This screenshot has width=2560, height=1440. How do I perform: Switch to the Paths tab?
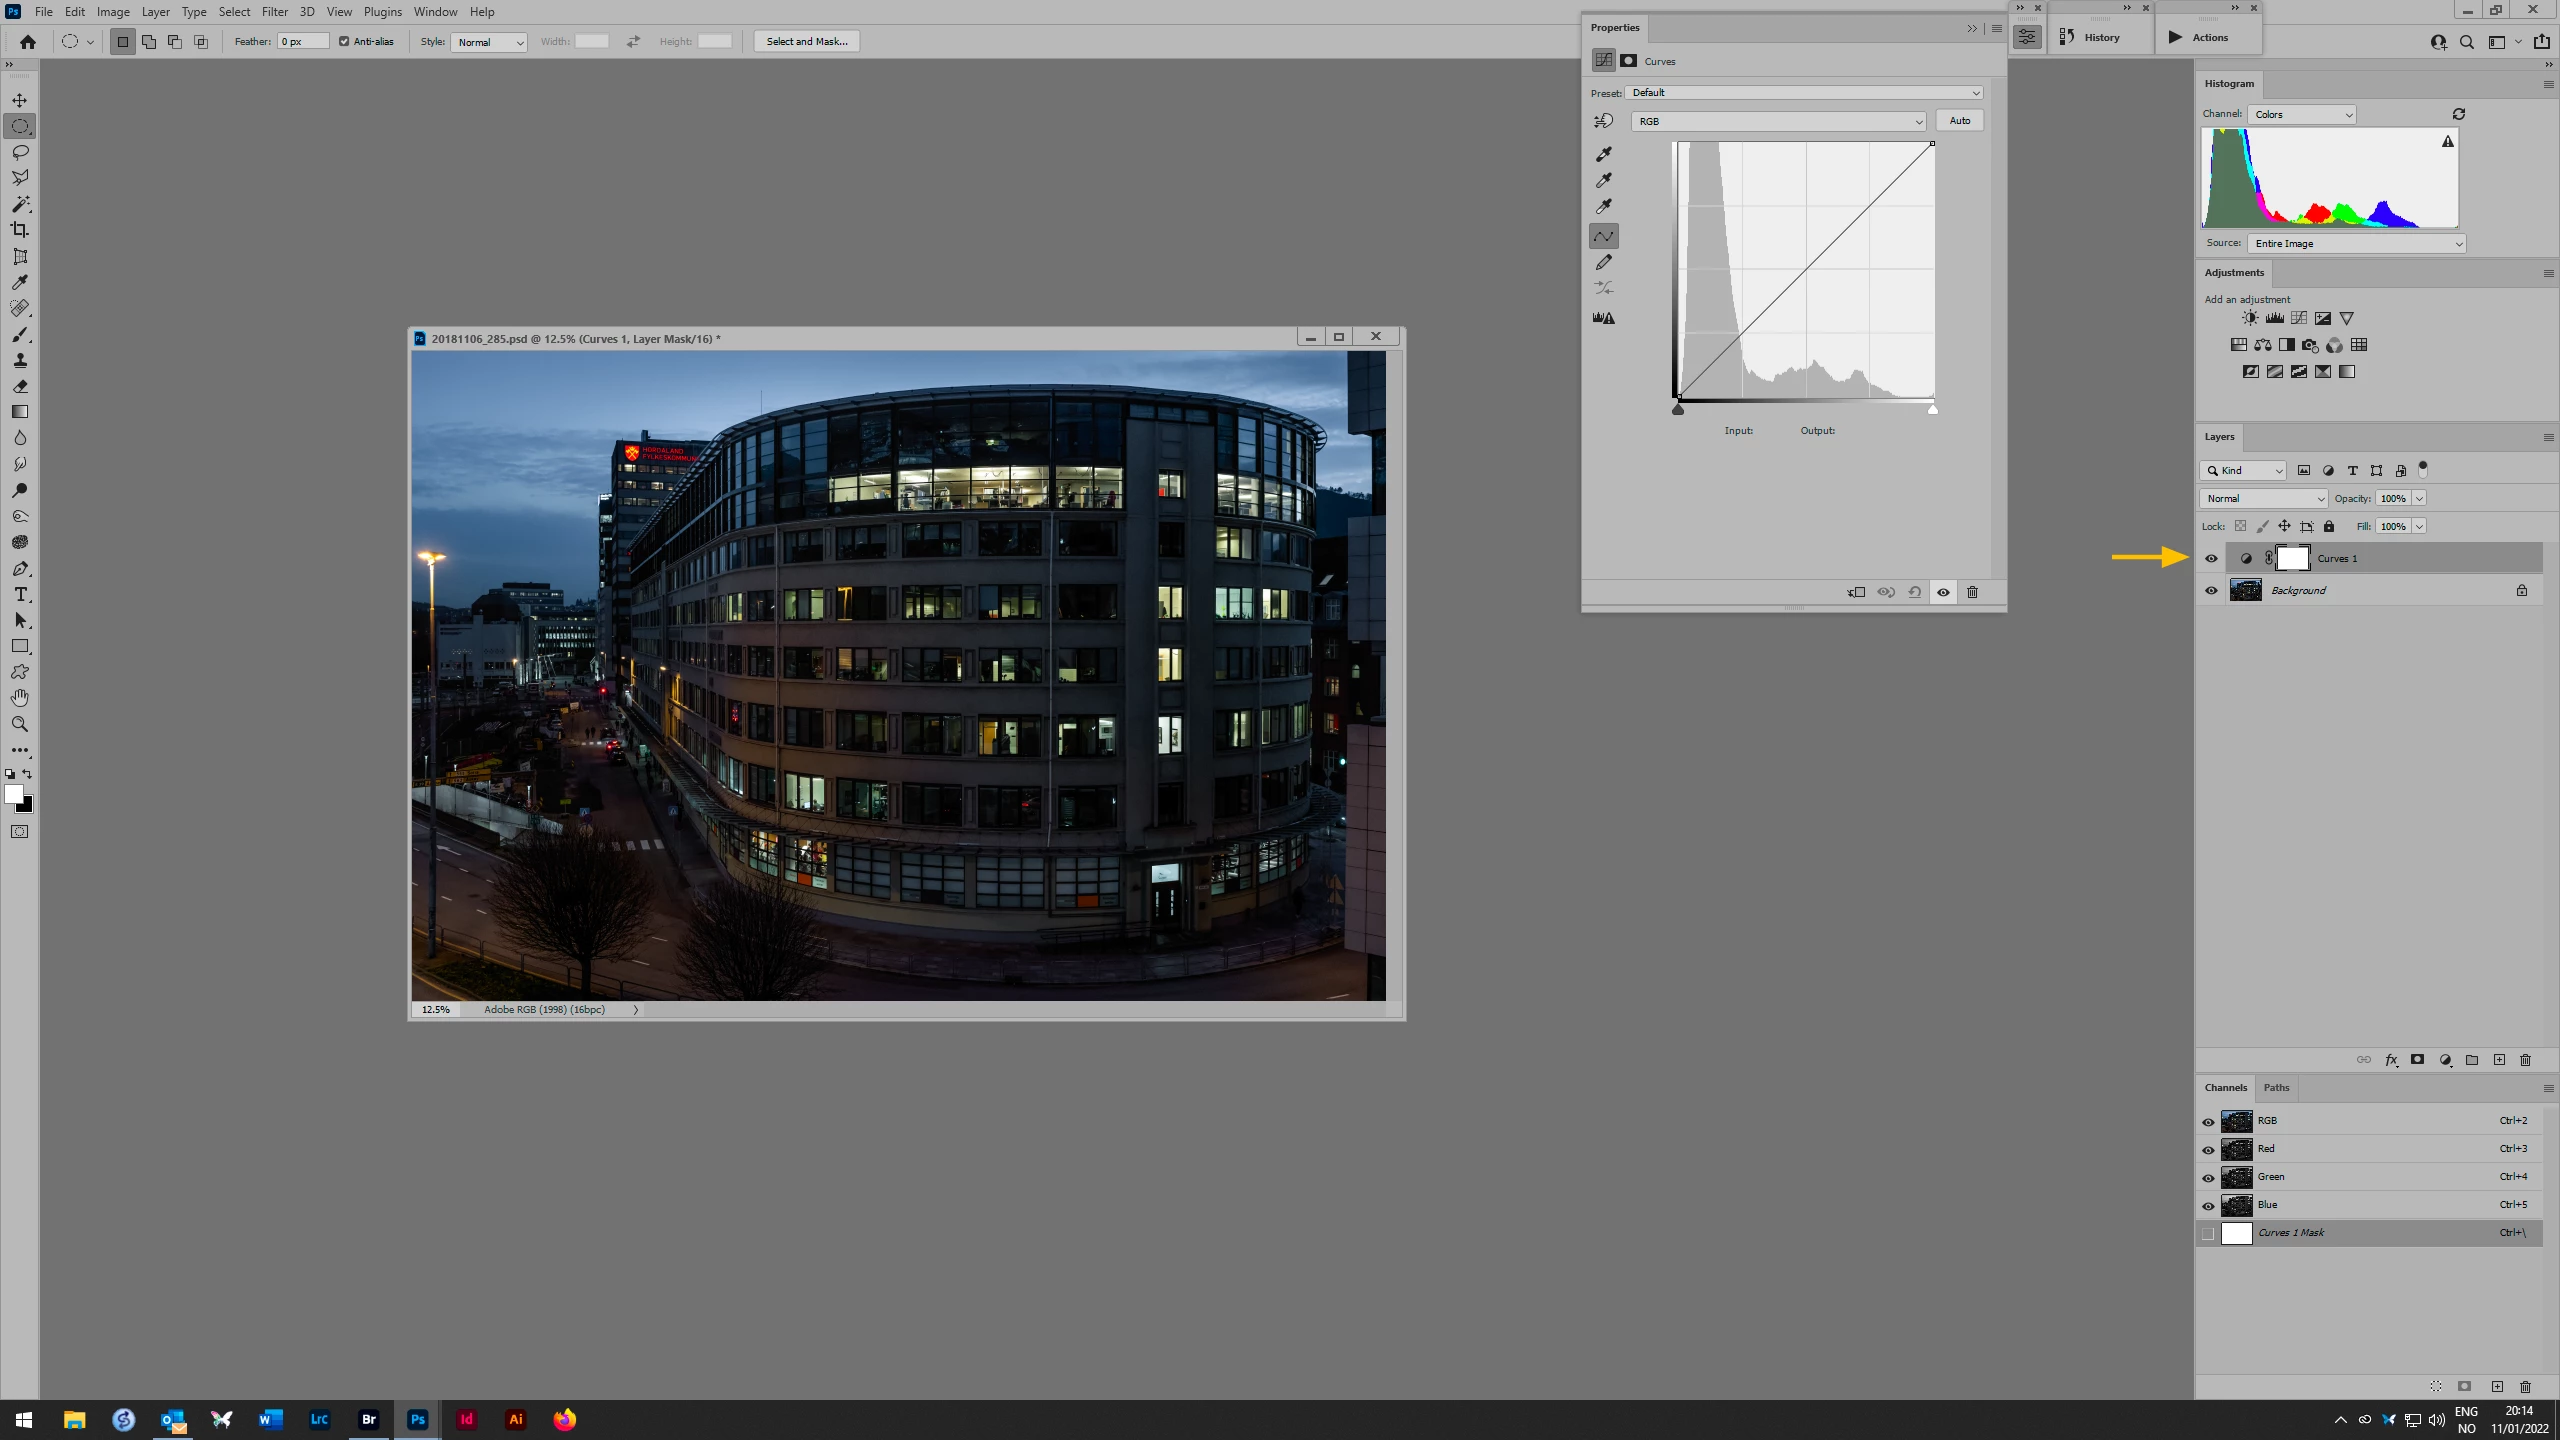pyautogui.click(x=2276, y=1088)
